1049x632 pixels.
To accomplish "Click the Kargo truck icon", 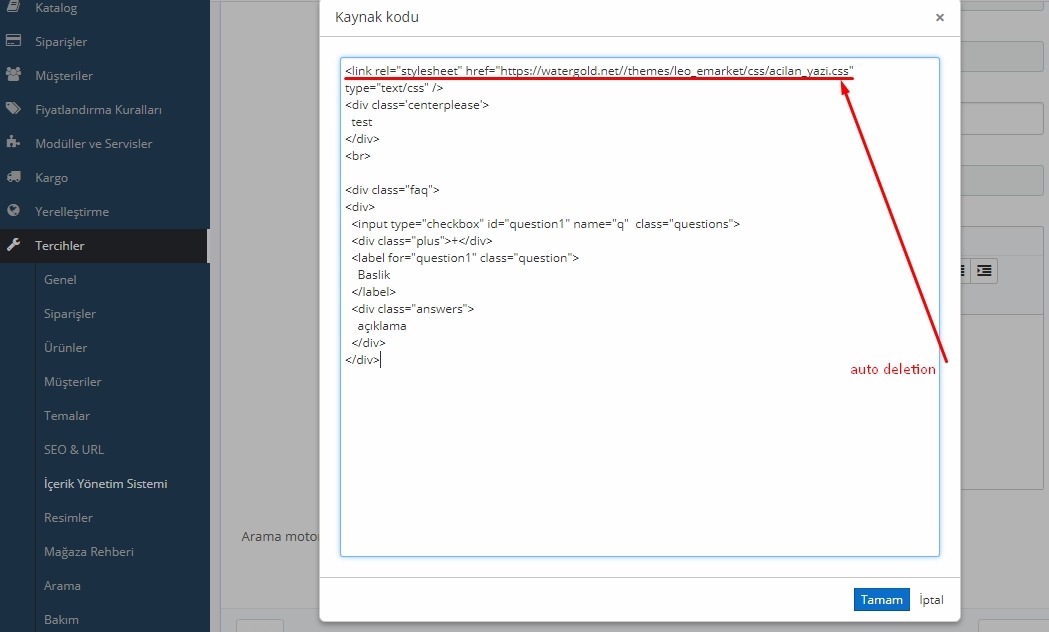I will (13, 177).
